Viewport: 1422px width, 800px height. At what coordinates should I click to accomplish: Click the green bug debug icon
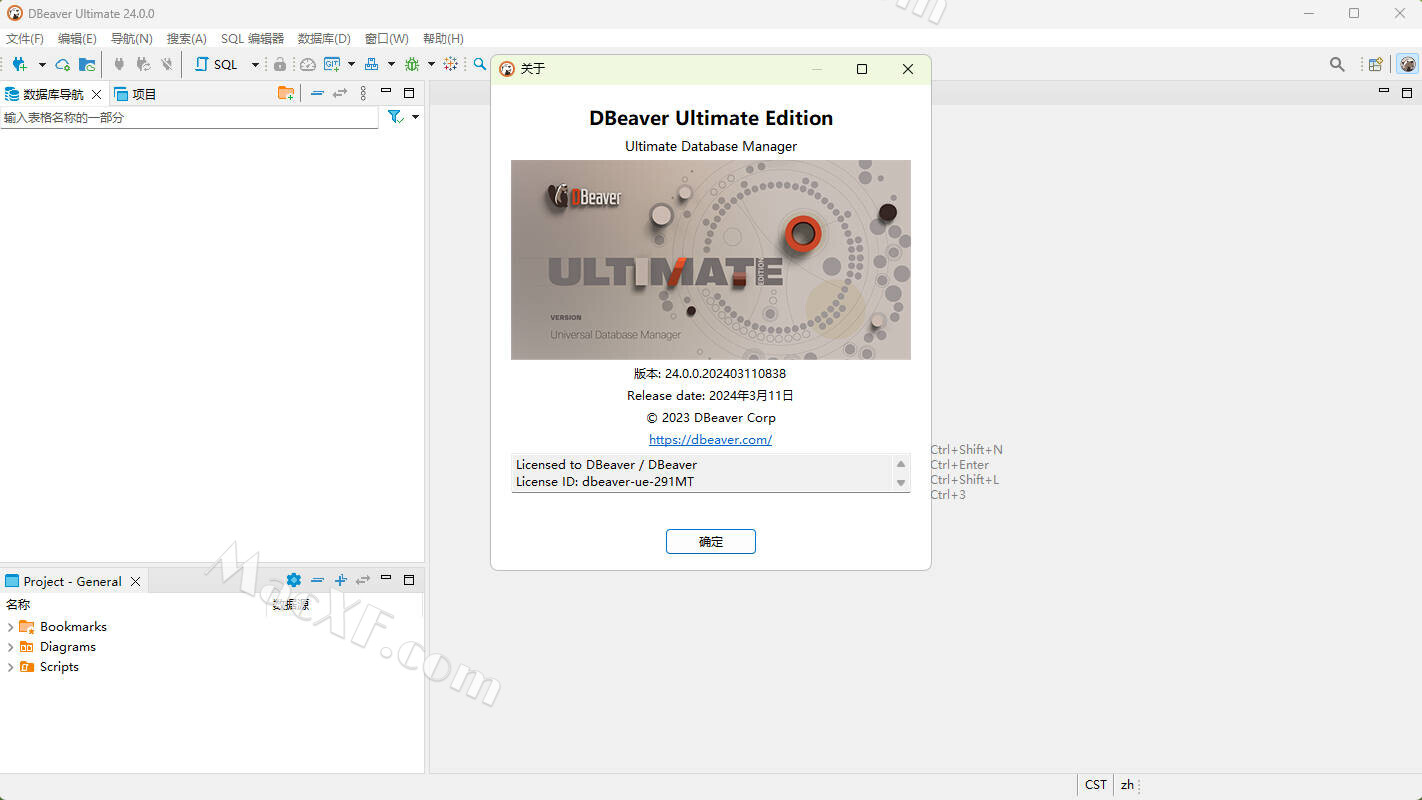(411, 64)
